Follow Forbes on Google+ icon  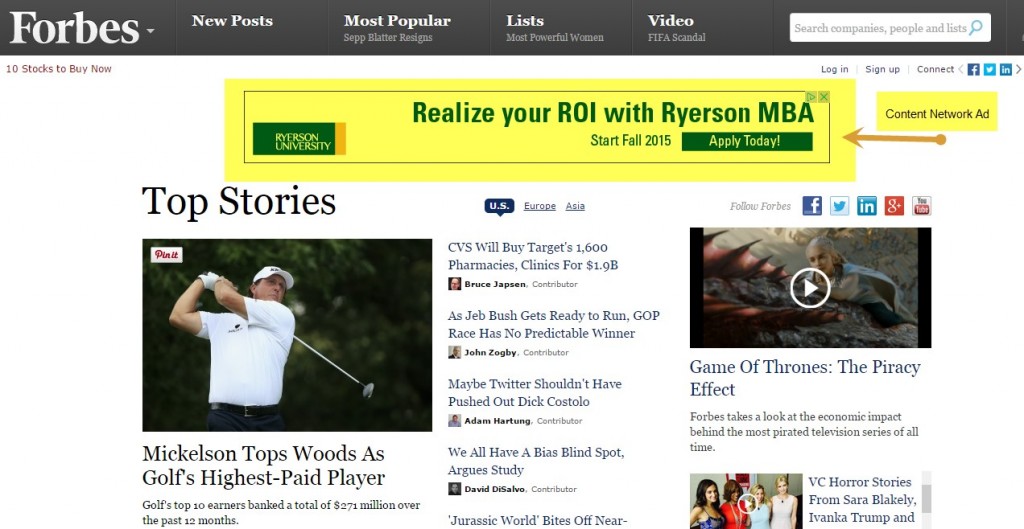click(x=894, y=206)
